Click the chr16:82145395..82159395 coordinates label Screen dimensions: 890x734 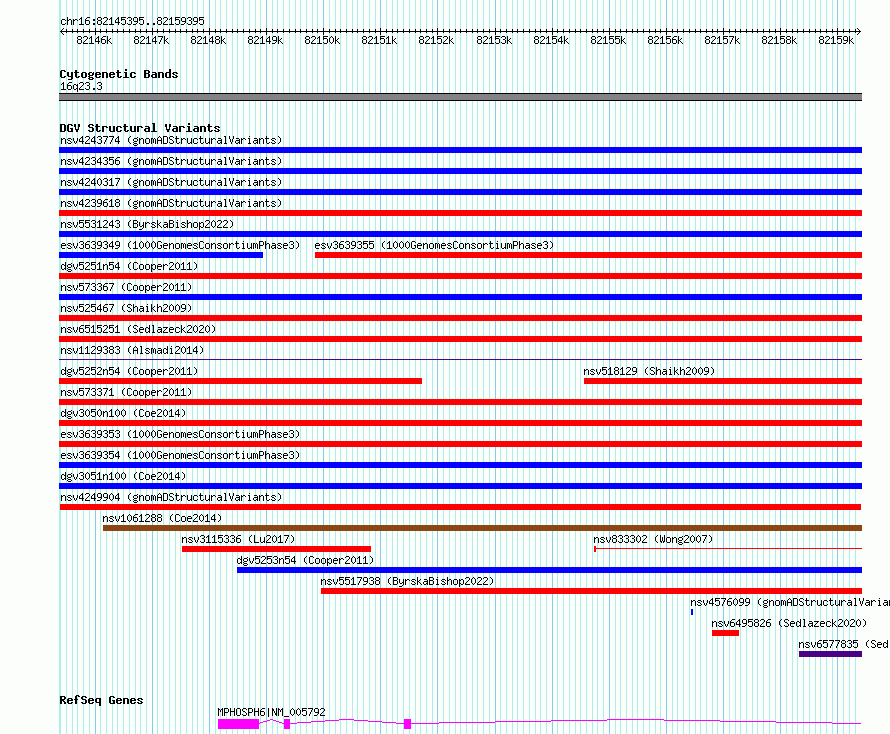click(x=132, y=21)
